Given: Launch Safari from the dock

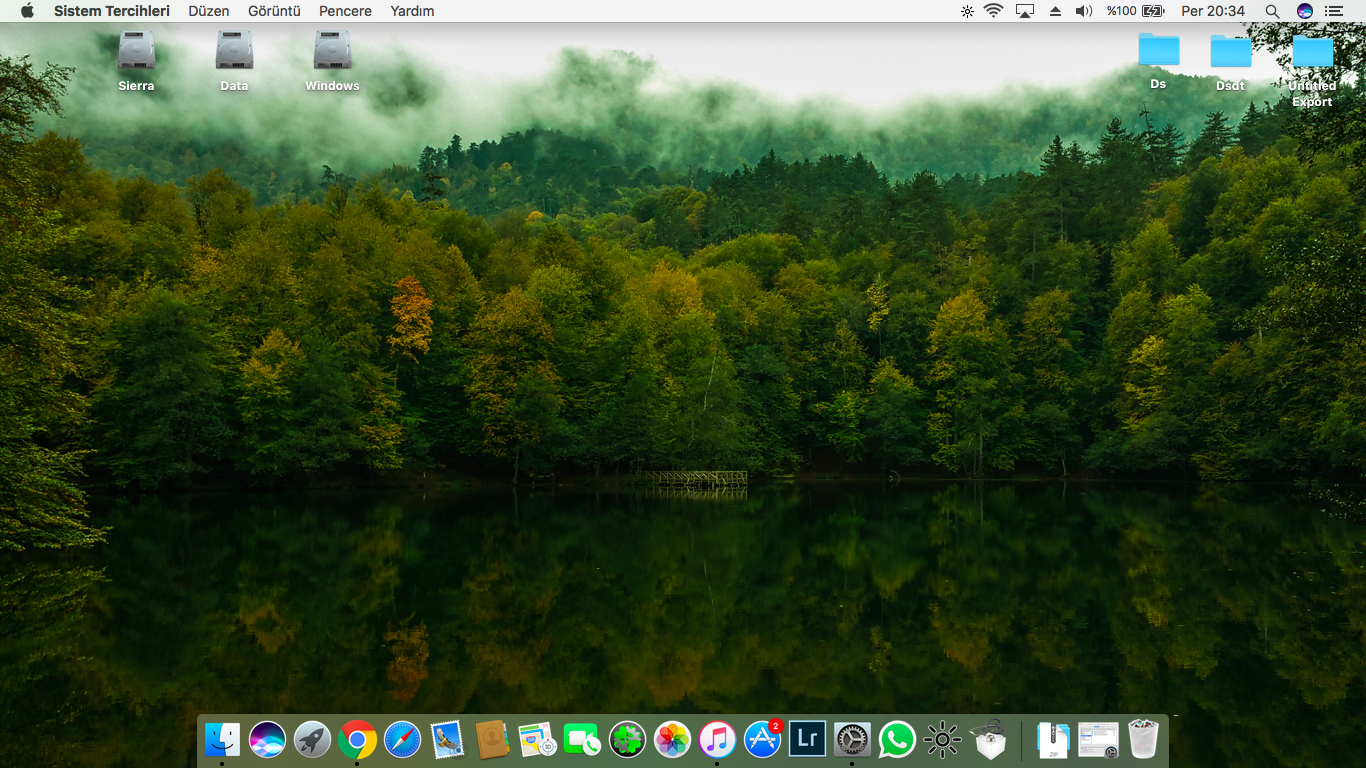Looking at the screenshot, I should [402, 740].
